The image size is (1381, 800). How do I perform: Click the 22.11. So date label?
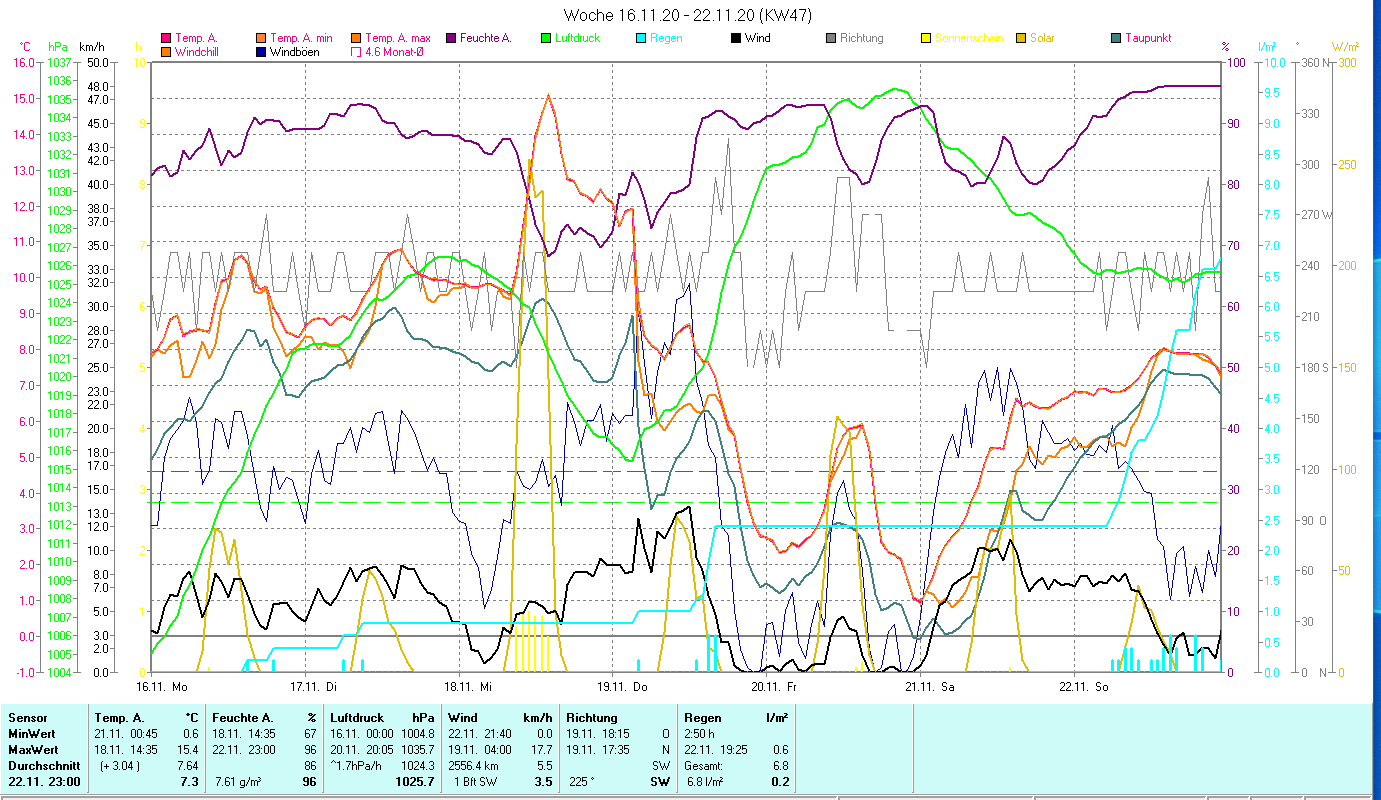(x=1084, y=686)
